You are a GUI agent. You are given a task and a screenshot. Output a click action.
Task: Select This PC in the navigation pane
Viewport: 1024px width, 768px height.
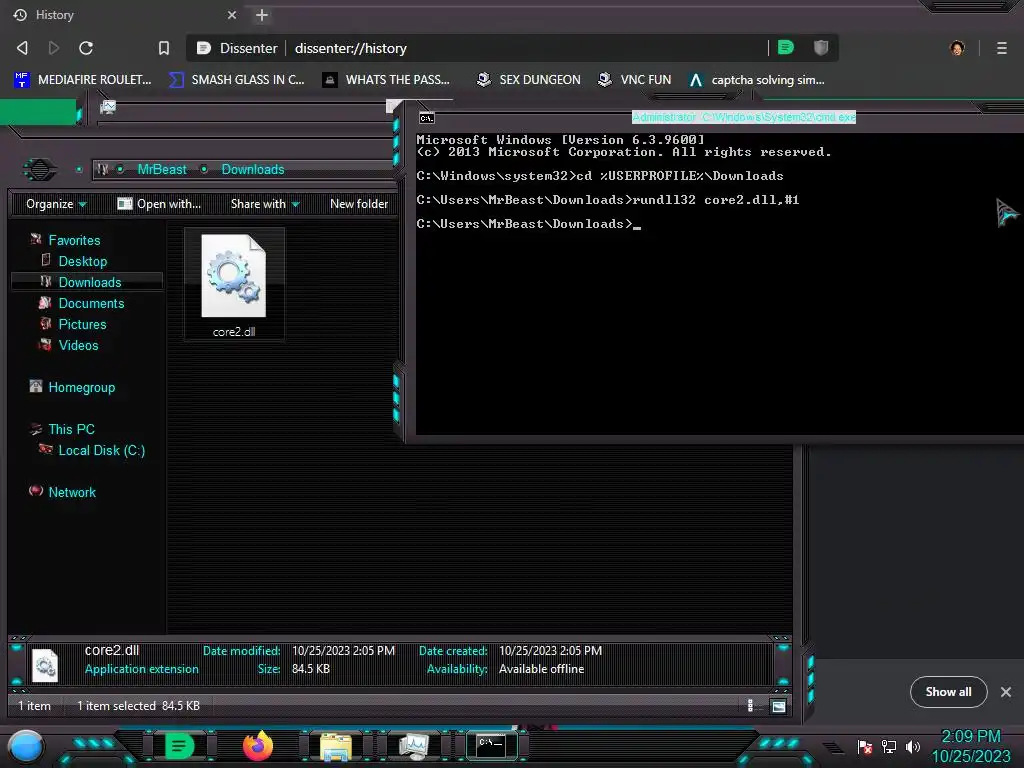[71, 429]
